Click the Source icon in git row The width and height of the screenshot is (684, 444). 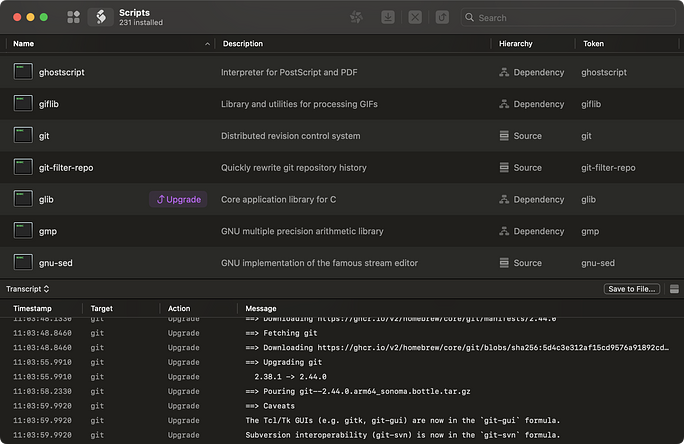504,136
